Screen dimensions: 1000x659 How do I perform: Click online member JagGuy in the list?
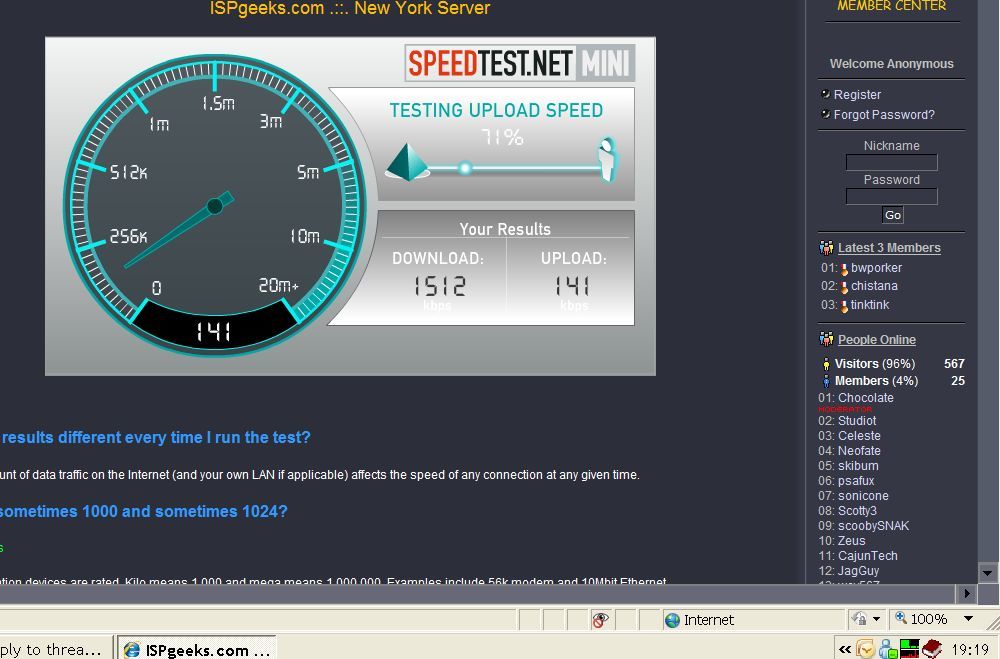pos(858,570)
